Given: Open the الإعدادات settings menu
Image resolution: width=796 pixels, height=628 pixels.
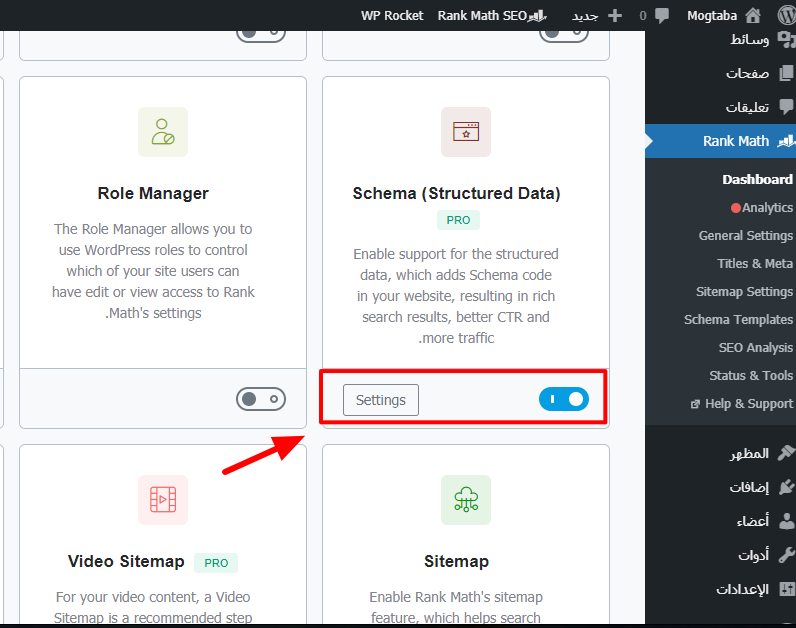Looking at the screenshot, I should (x=742, y=589).
